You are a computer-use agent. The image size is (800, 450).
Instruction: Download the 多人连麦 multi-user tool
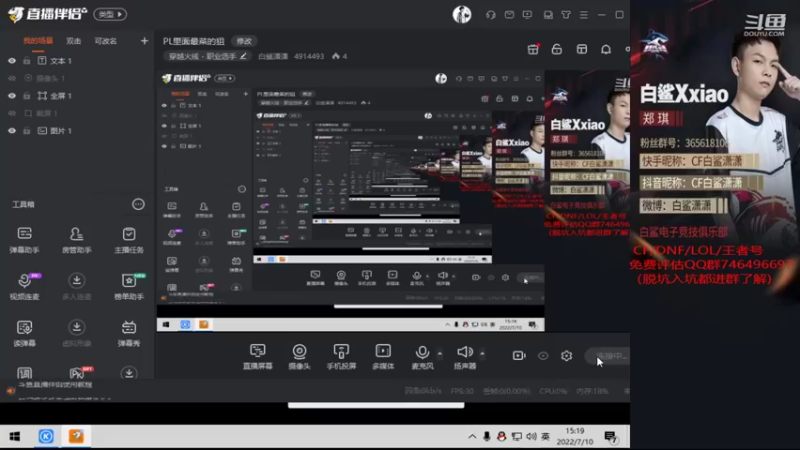point(77,286)
